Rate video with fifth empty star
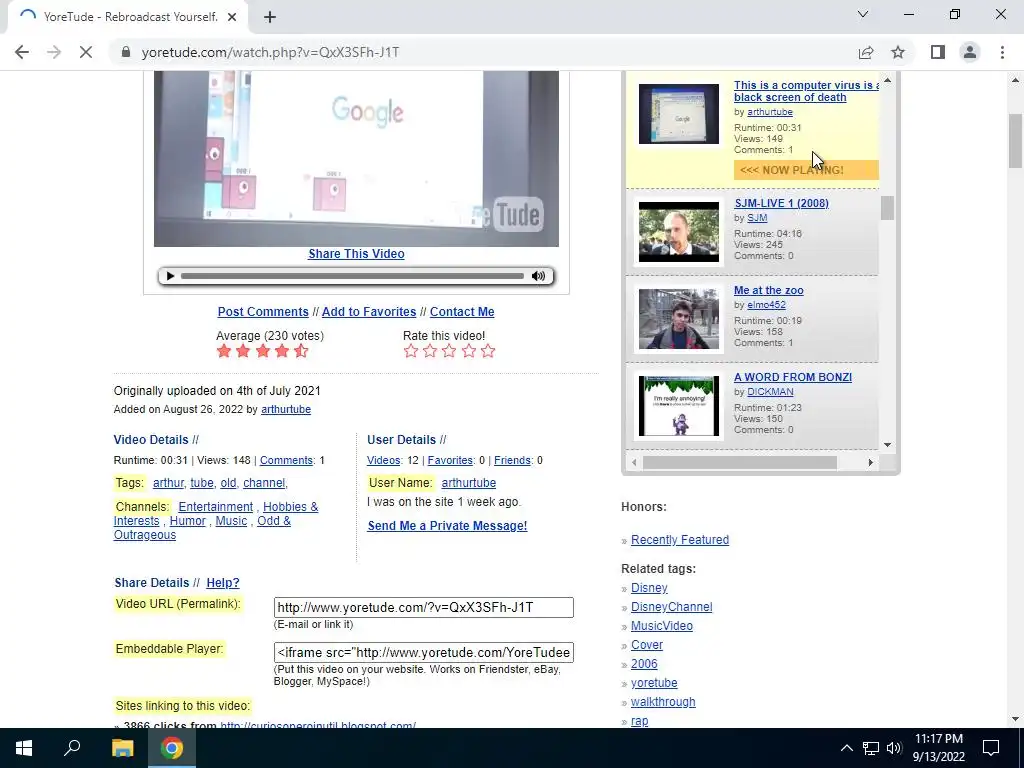Viewport: 1024px width, 768px height. click(x=488, y=351)
